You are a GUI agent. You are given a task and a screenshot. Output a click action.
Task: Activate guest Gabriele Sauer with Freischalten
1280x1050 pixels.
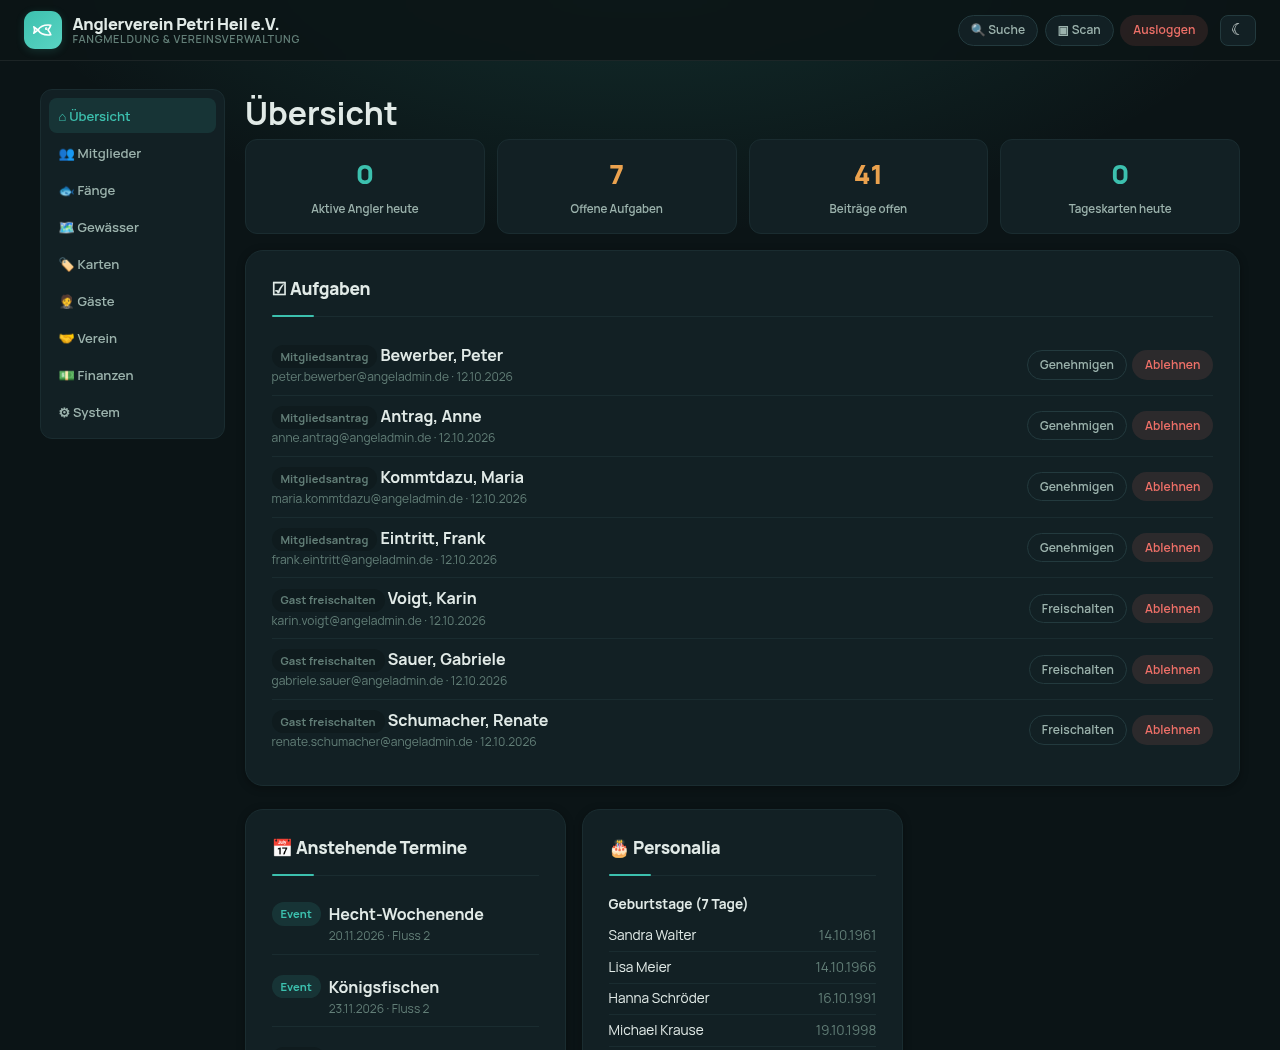[1078, 670]
